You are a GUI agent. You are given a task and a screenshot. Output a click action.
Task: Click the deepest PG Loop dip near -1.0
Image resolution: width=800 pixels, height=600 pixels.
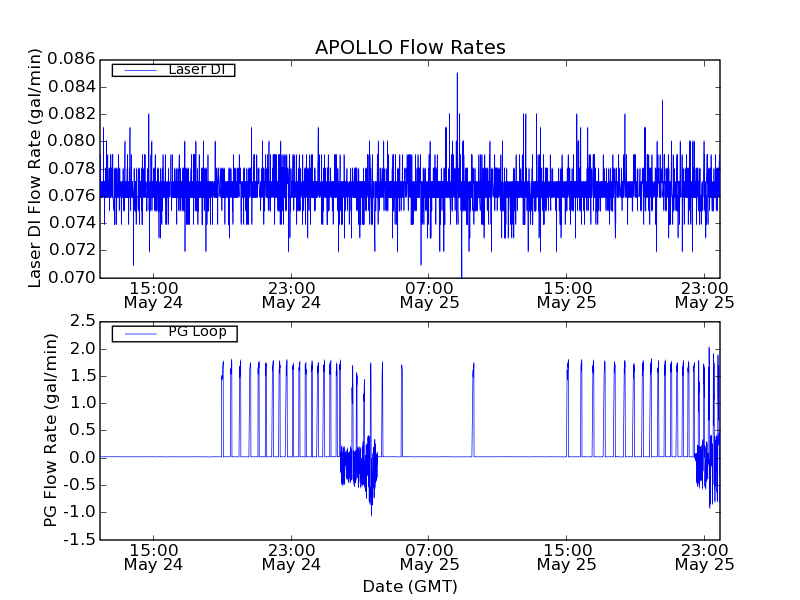click(x=372, y=512)
